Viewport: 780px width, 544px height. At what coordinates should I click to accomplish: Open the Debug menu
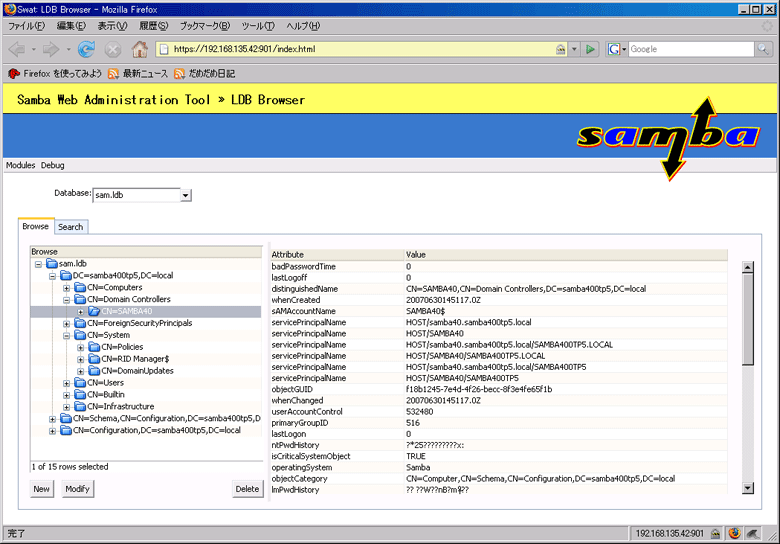(x=53, y=165)
